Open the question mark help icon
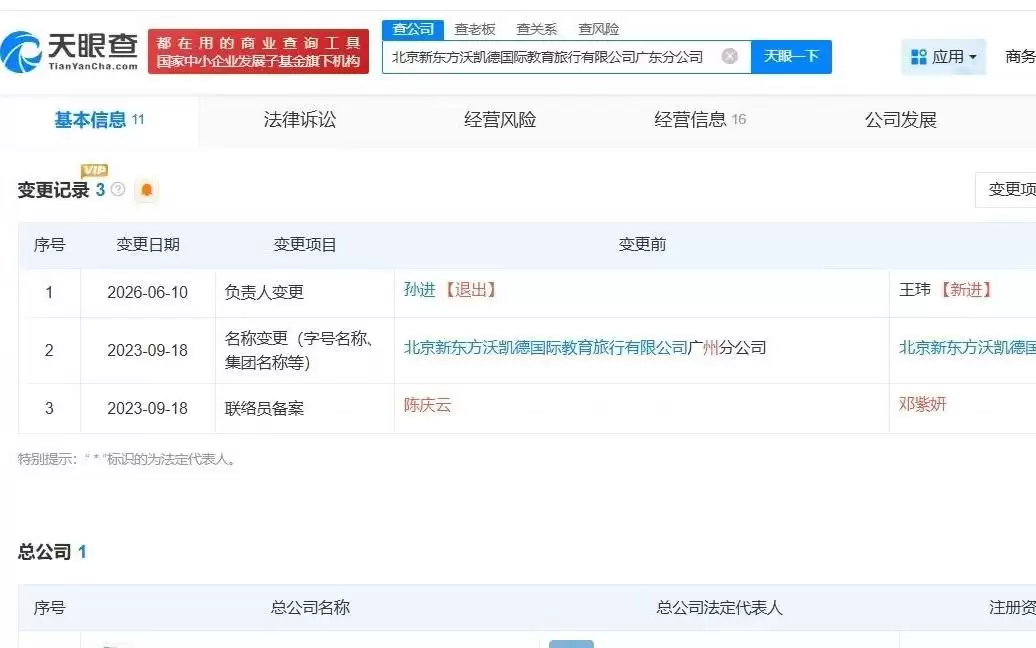Image resolution: width=1036 pixels, height=648 pixels. (118, 190)
